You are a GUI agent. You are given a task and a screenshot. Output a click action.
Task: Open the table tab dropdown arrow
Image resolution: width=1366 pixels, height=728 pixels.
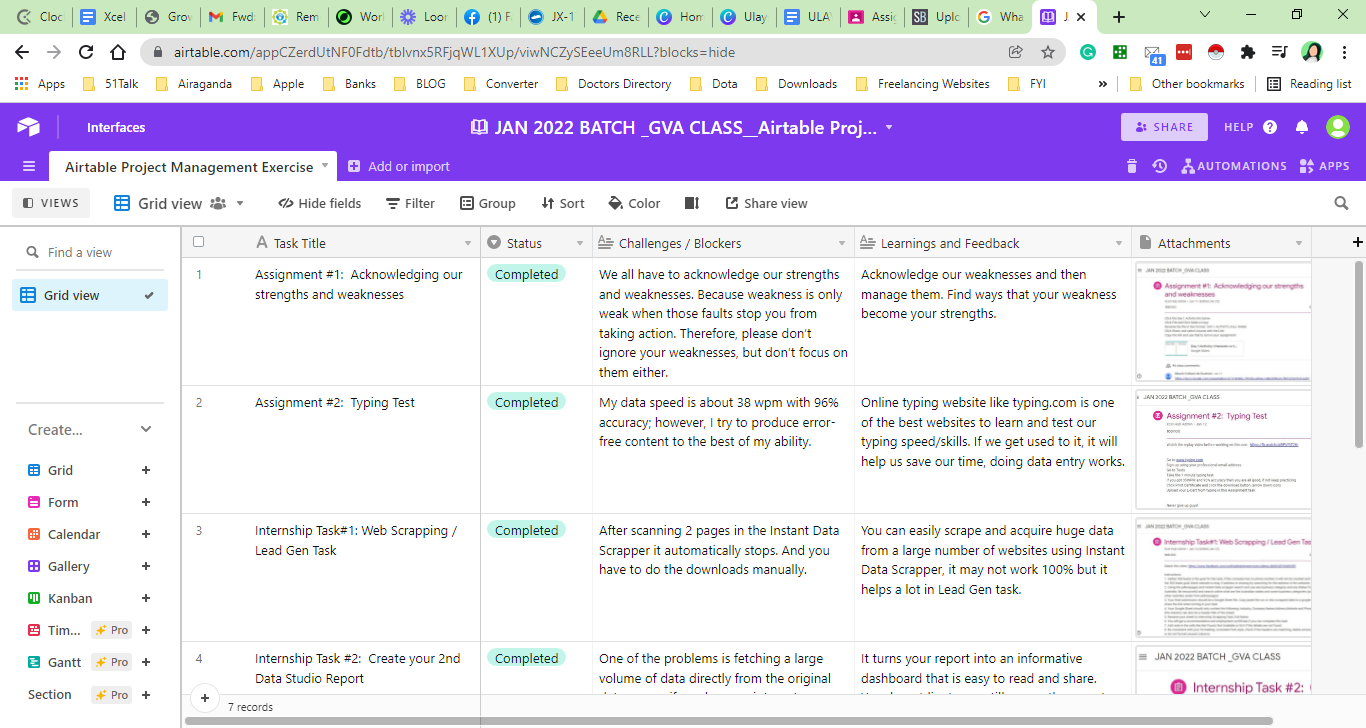[324, 167]
